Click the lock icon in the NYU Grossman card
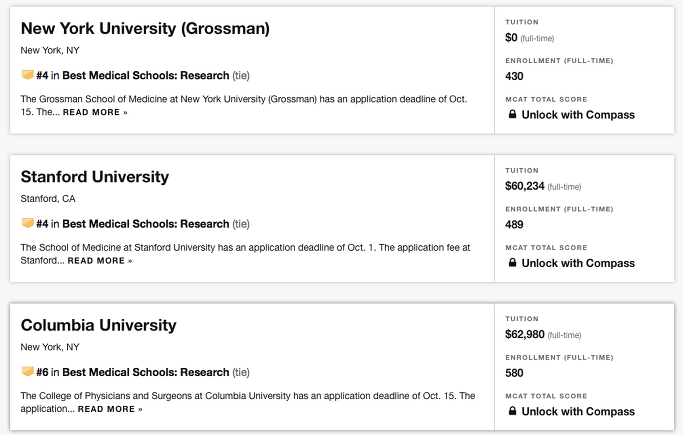This screenshot has height=435, width=683. tap(512, 115)
